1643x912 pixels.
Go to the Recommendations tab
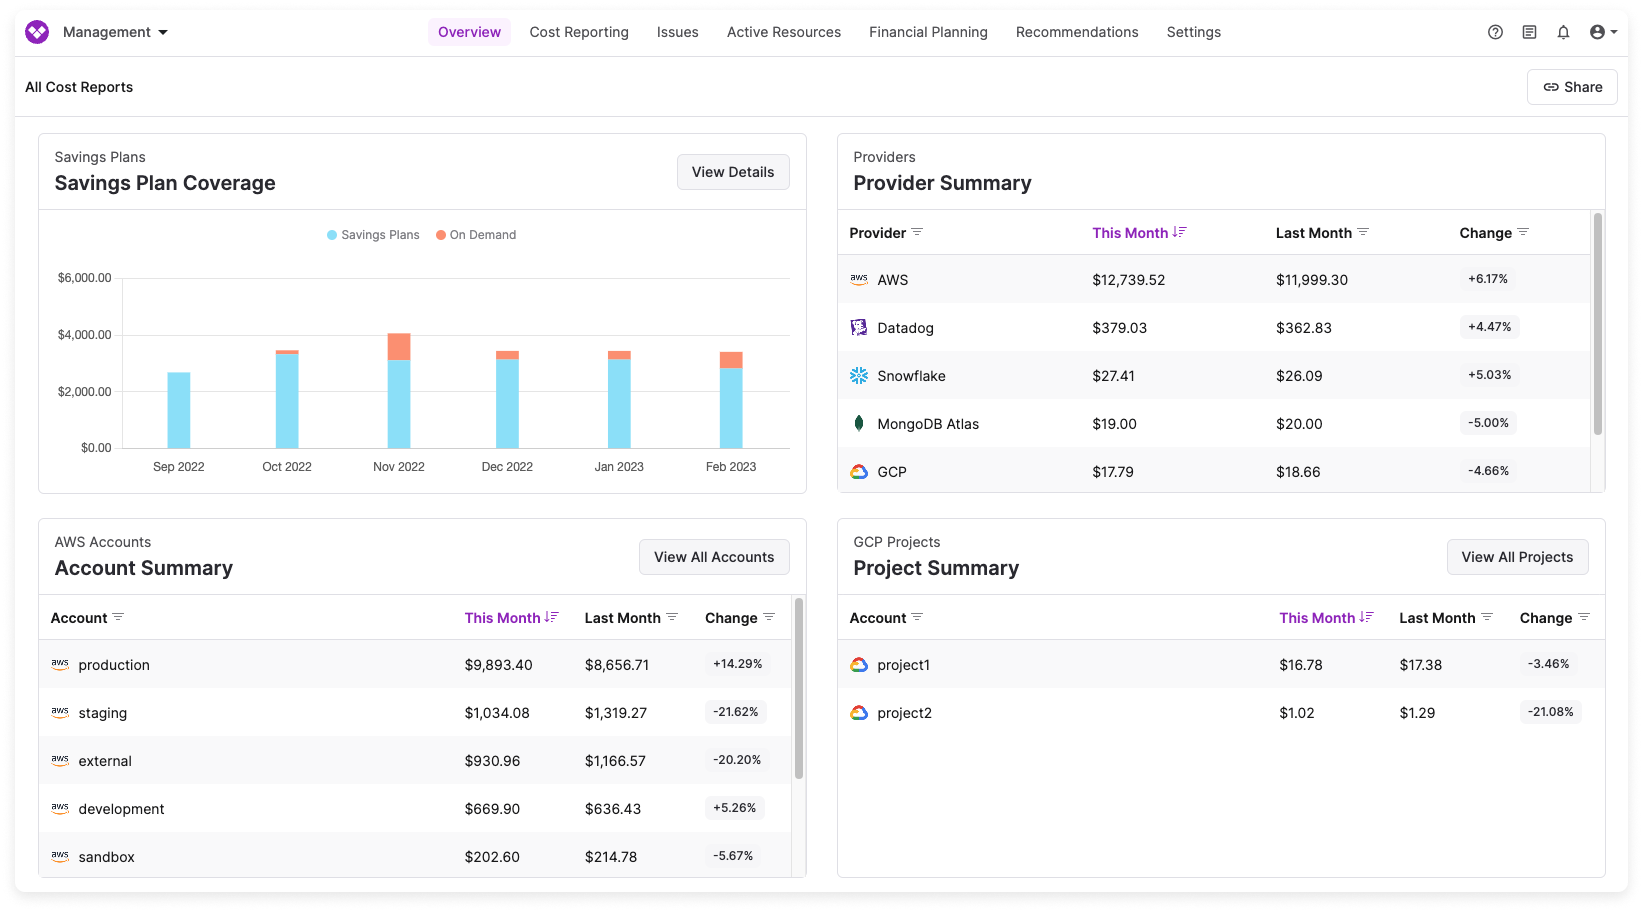click(x=1077, y=32)
